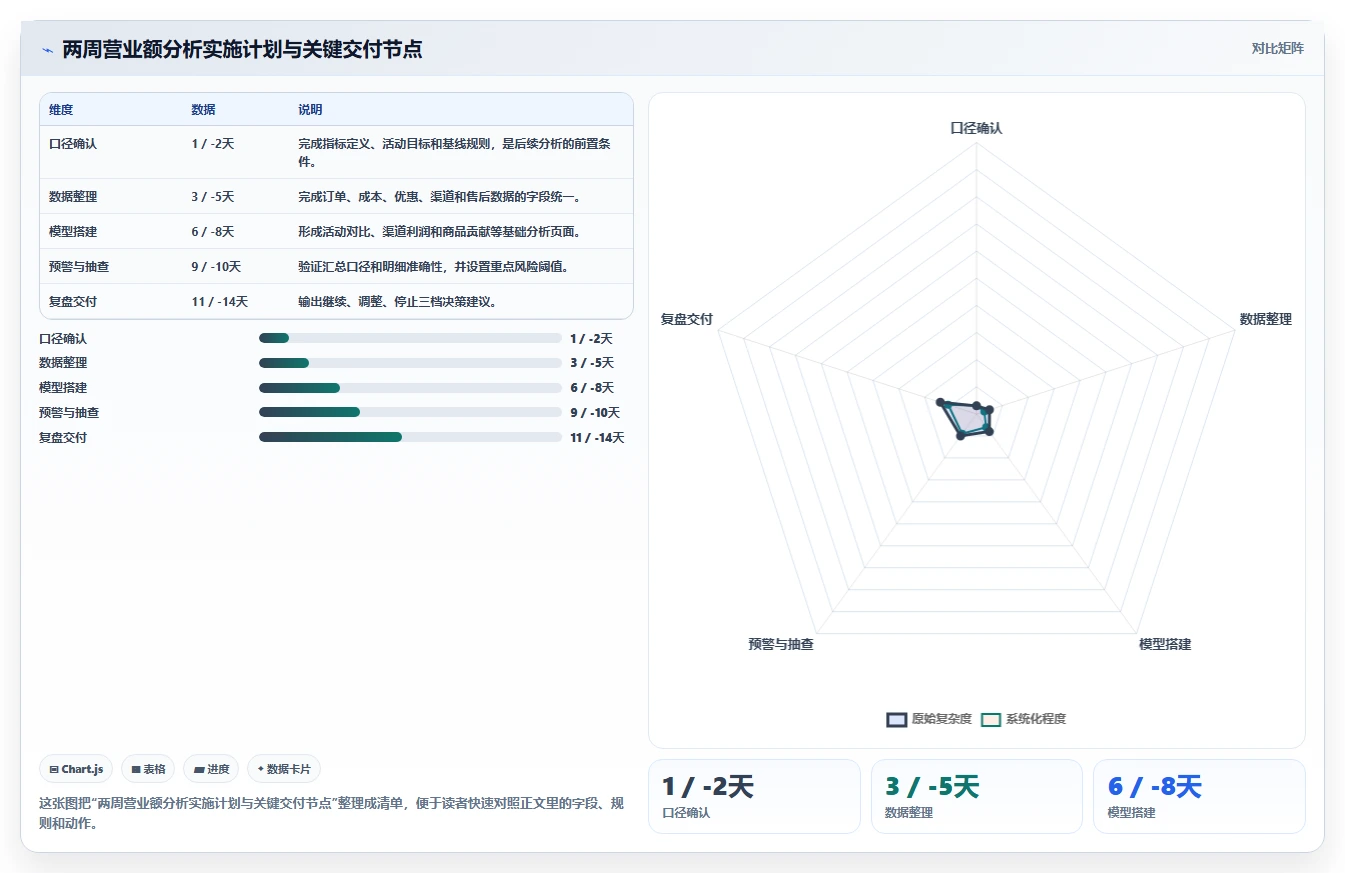Click the radar axis label 模型搭建
1345x873 pixels.
(x=1165, y=644)
